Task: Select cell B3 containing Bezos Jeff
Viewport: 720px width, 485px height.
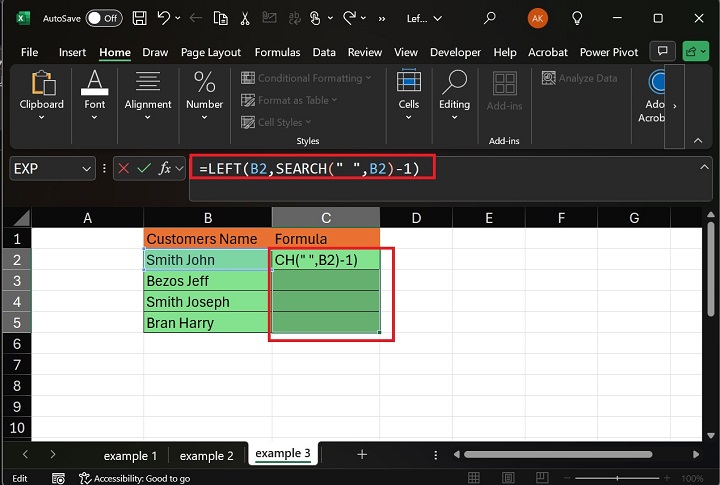Action: [207, 281]
